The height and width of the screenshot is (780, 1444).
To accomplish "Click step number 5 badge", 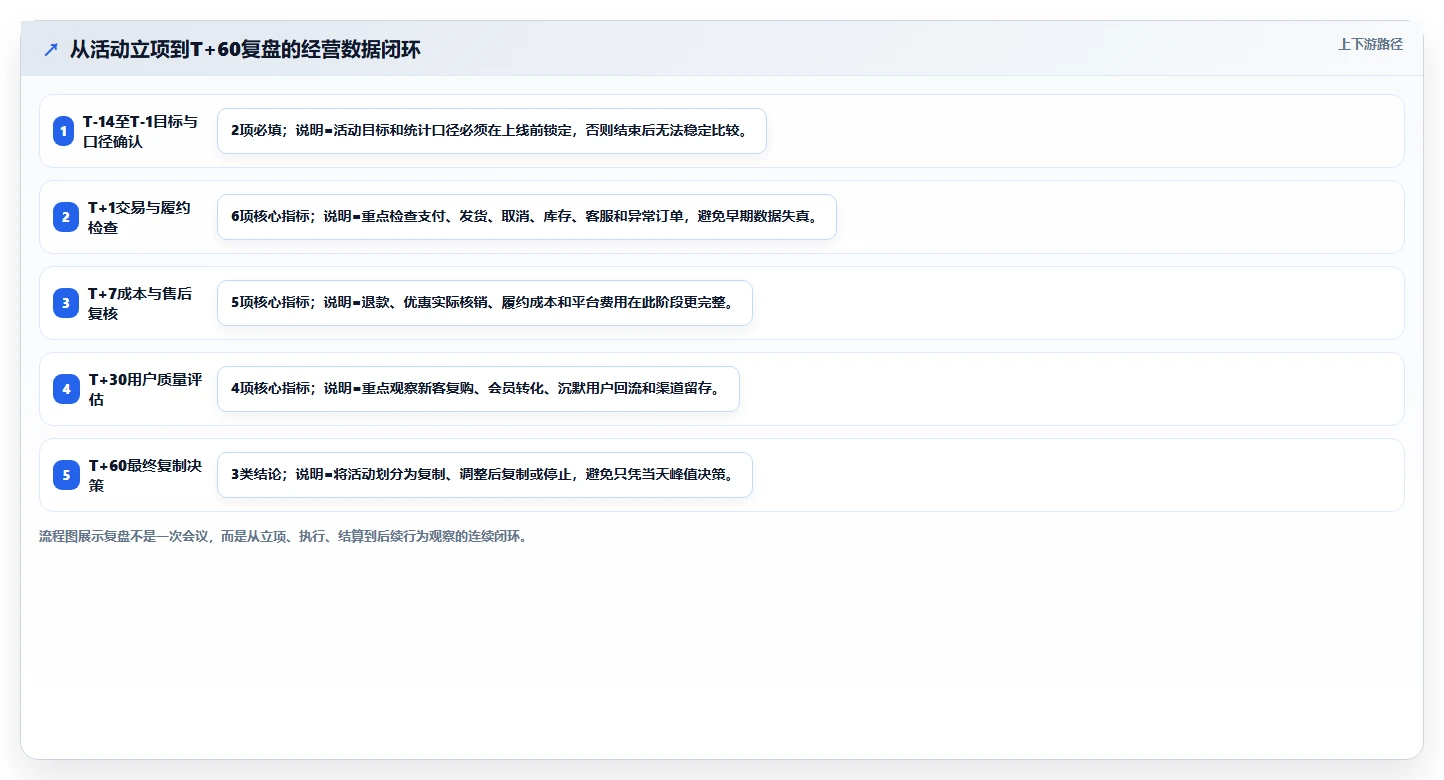I will 66,475.
